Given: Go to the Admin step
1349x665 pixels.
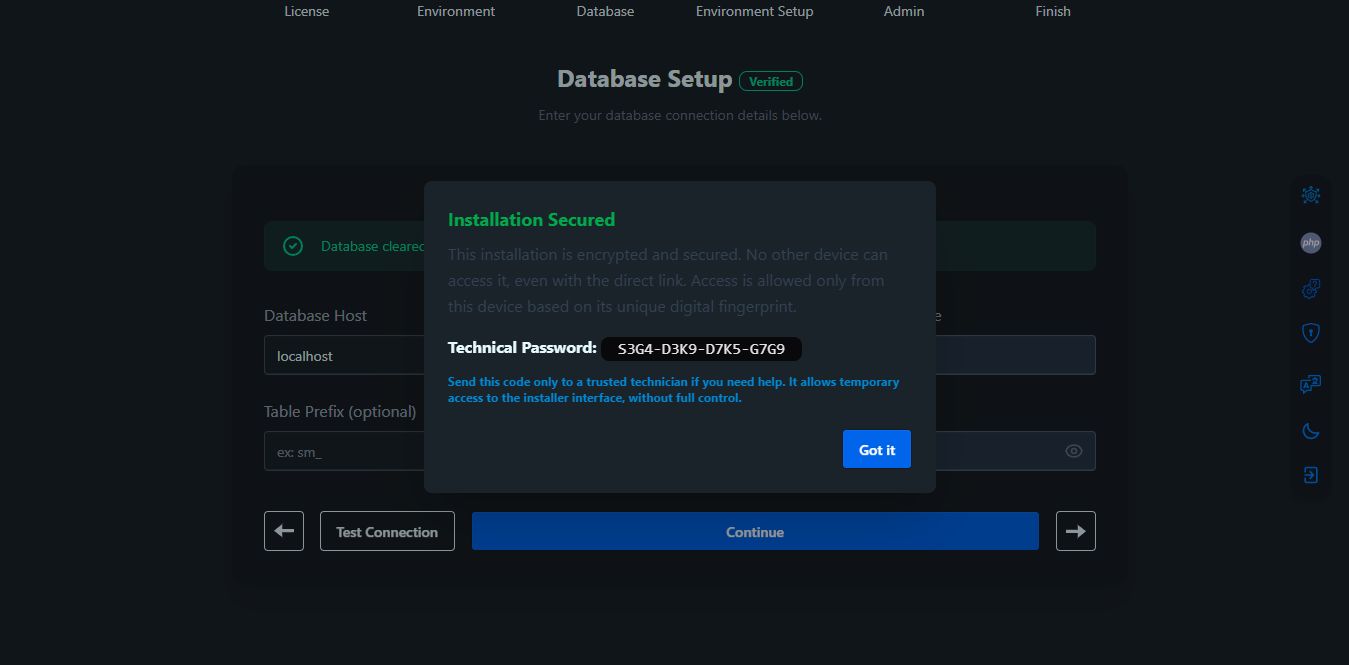Looking at the screenshot, I should pyautogui.click(x=904, y=12).
